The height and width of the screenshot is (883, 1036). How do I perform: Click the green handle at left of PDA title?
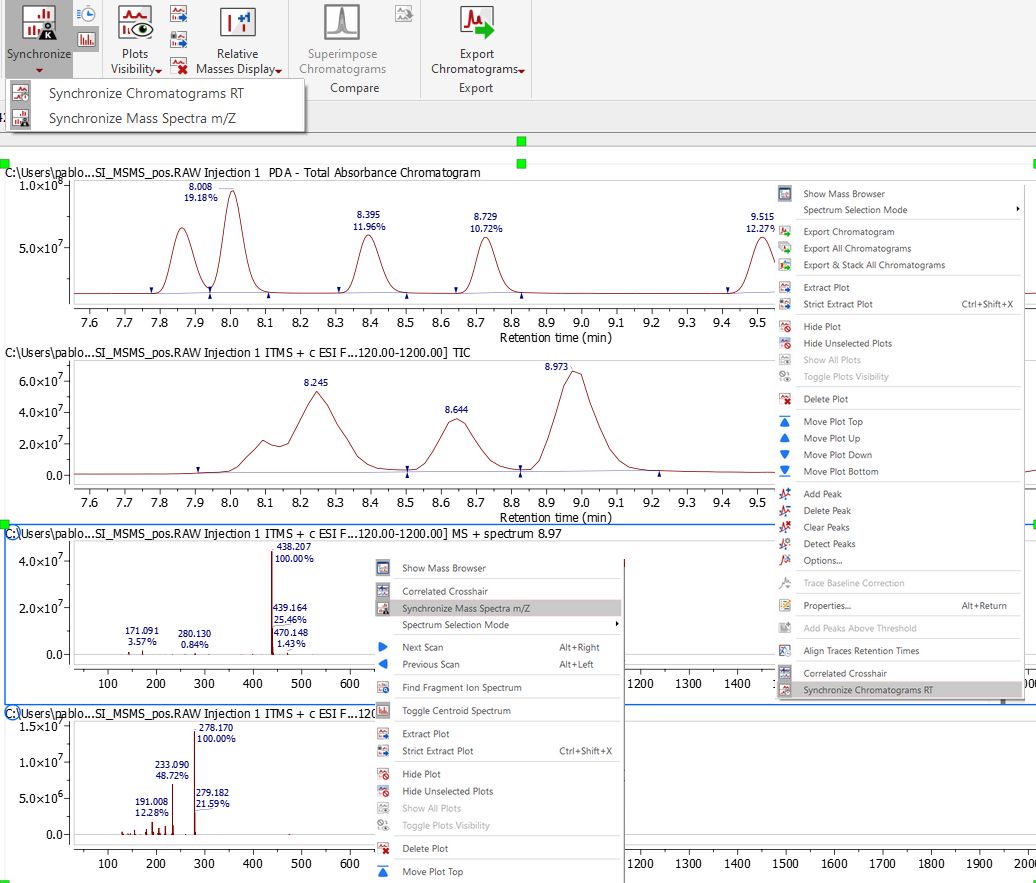tap(5, 163)
